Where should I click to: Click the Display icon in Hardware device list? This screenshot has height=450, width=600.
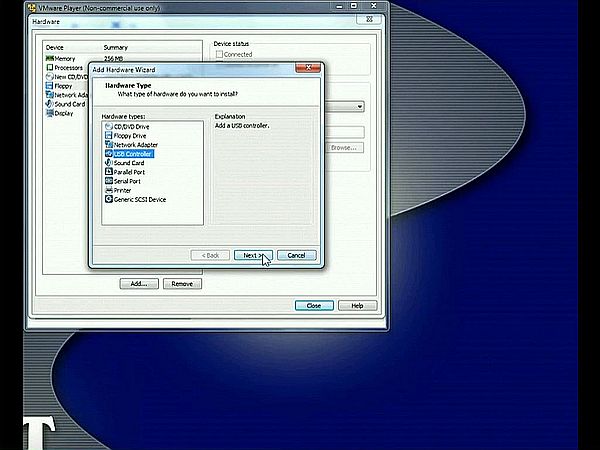tap(49, 113)
